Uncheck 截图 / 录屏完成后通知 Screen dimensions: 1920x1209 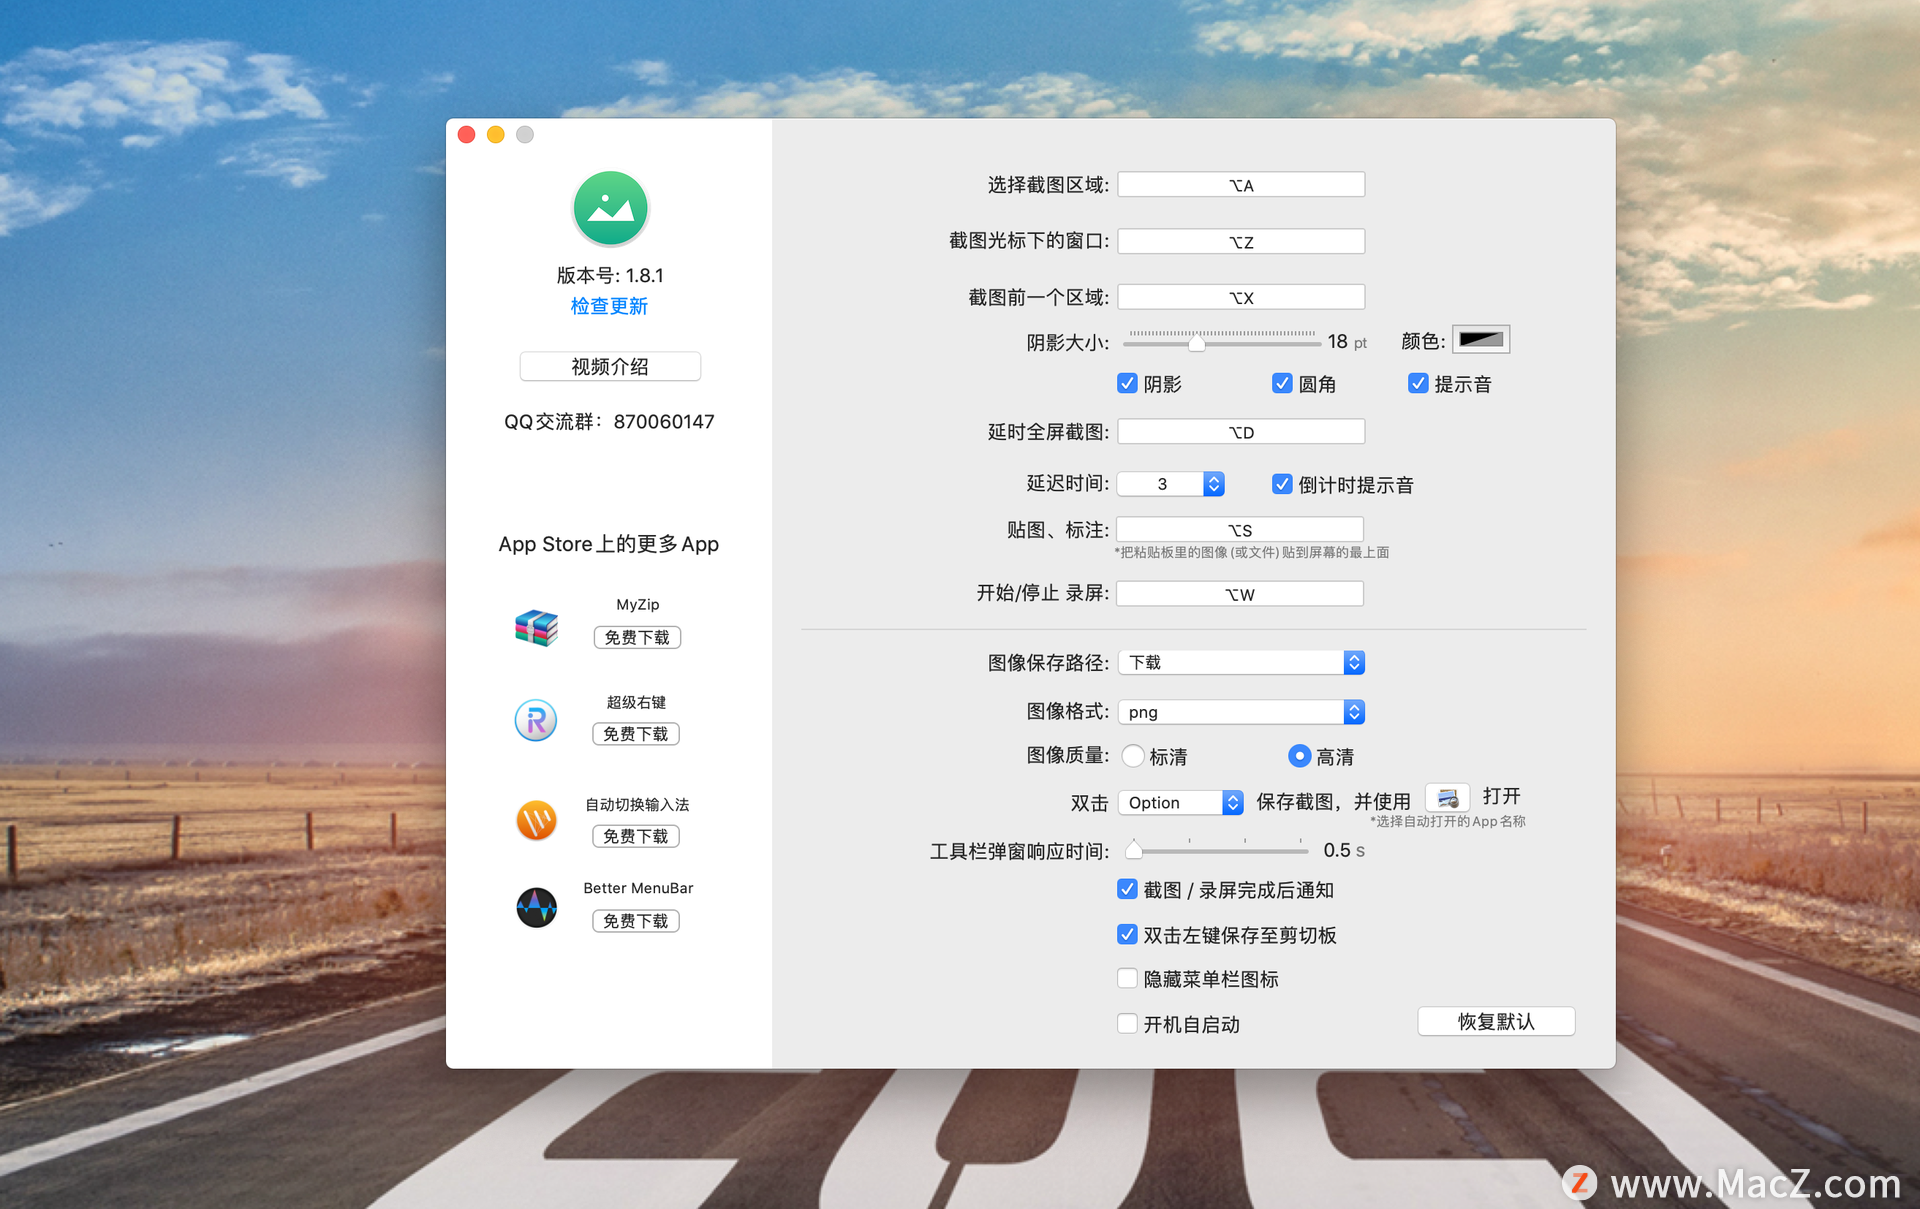click(1127, 889)
